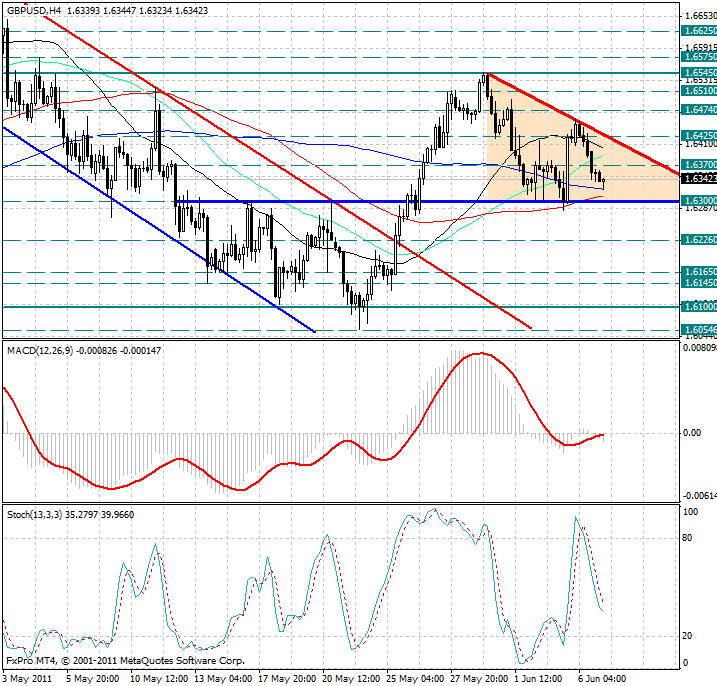Select the 17 May 20:00 time axis label
This screenshot has width=717, height=686.
coord(287,678)
